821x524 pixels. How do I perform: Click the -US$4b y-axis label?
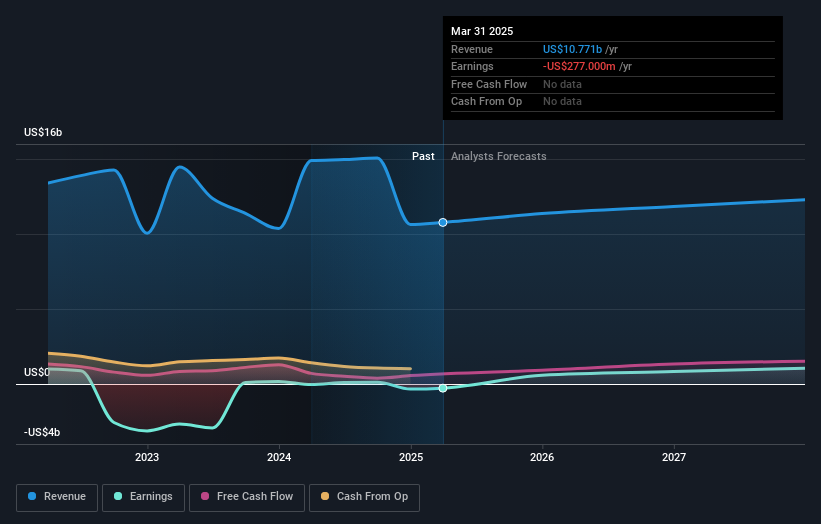click(x=42, y=432)
